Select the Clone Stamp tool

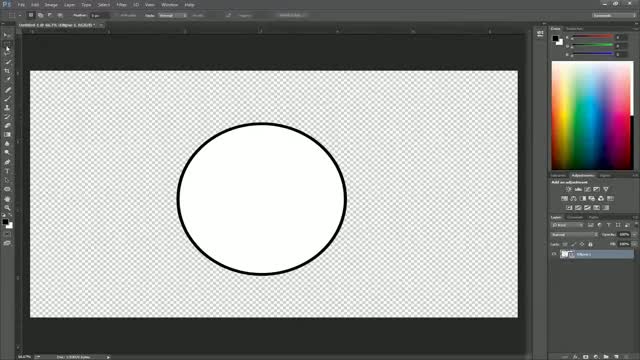point(7,108)
